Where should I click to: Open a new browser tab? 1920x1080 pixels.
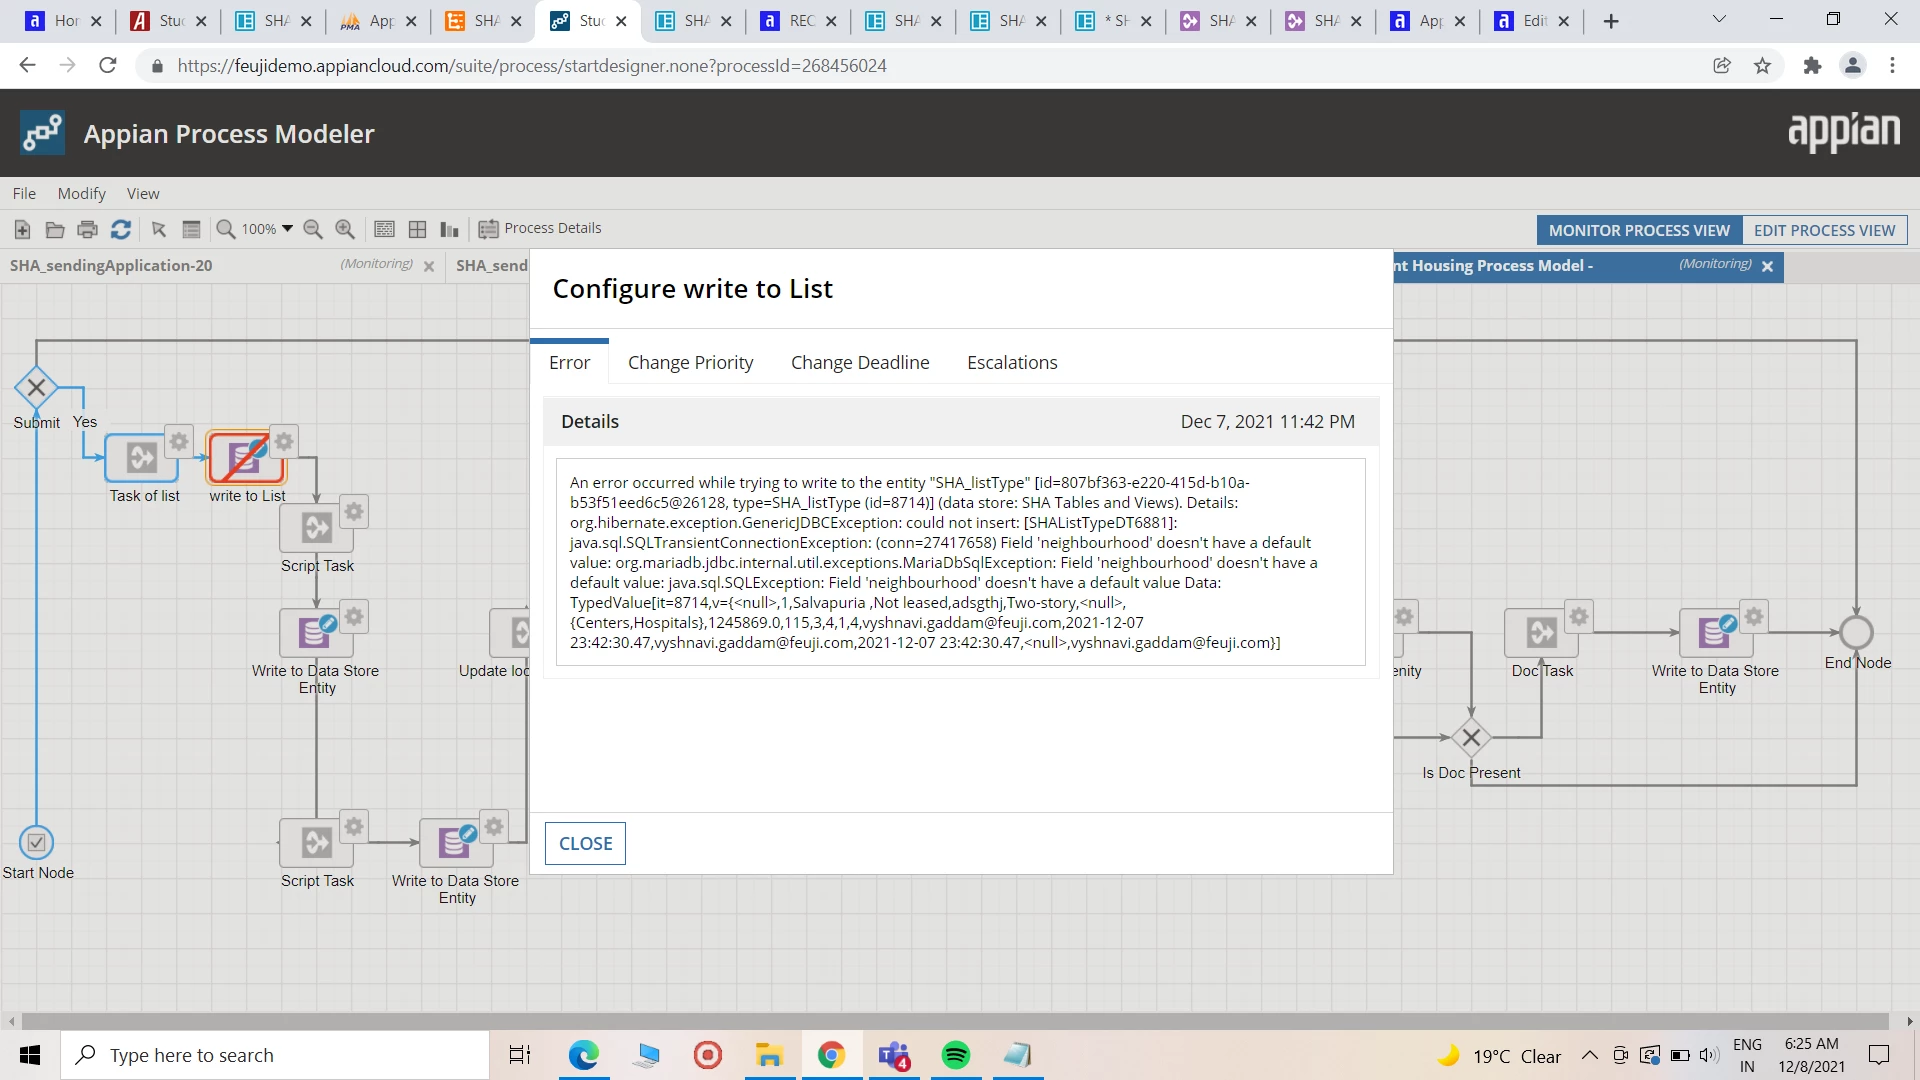pyautogui.click(x=1610, y=21)
